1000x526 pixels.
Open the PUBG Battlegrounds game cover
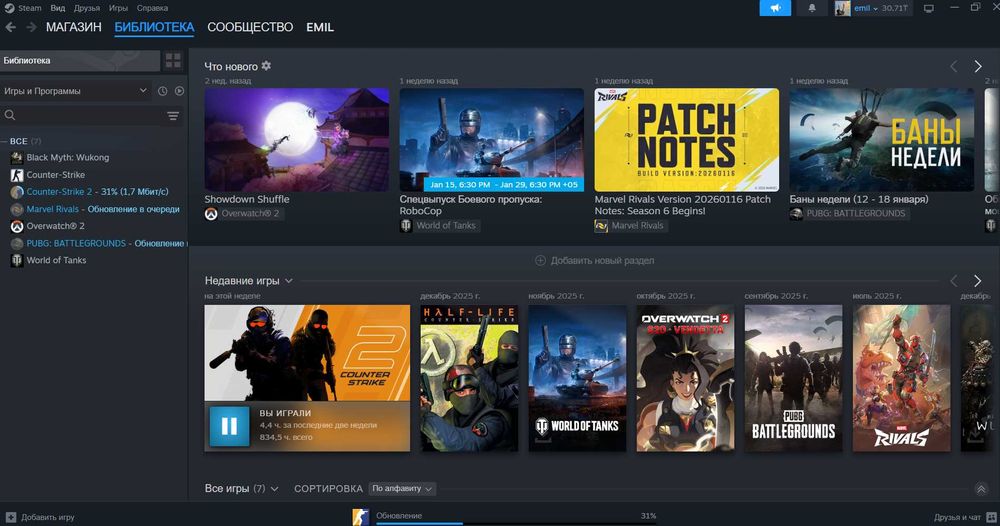point(793,378)
